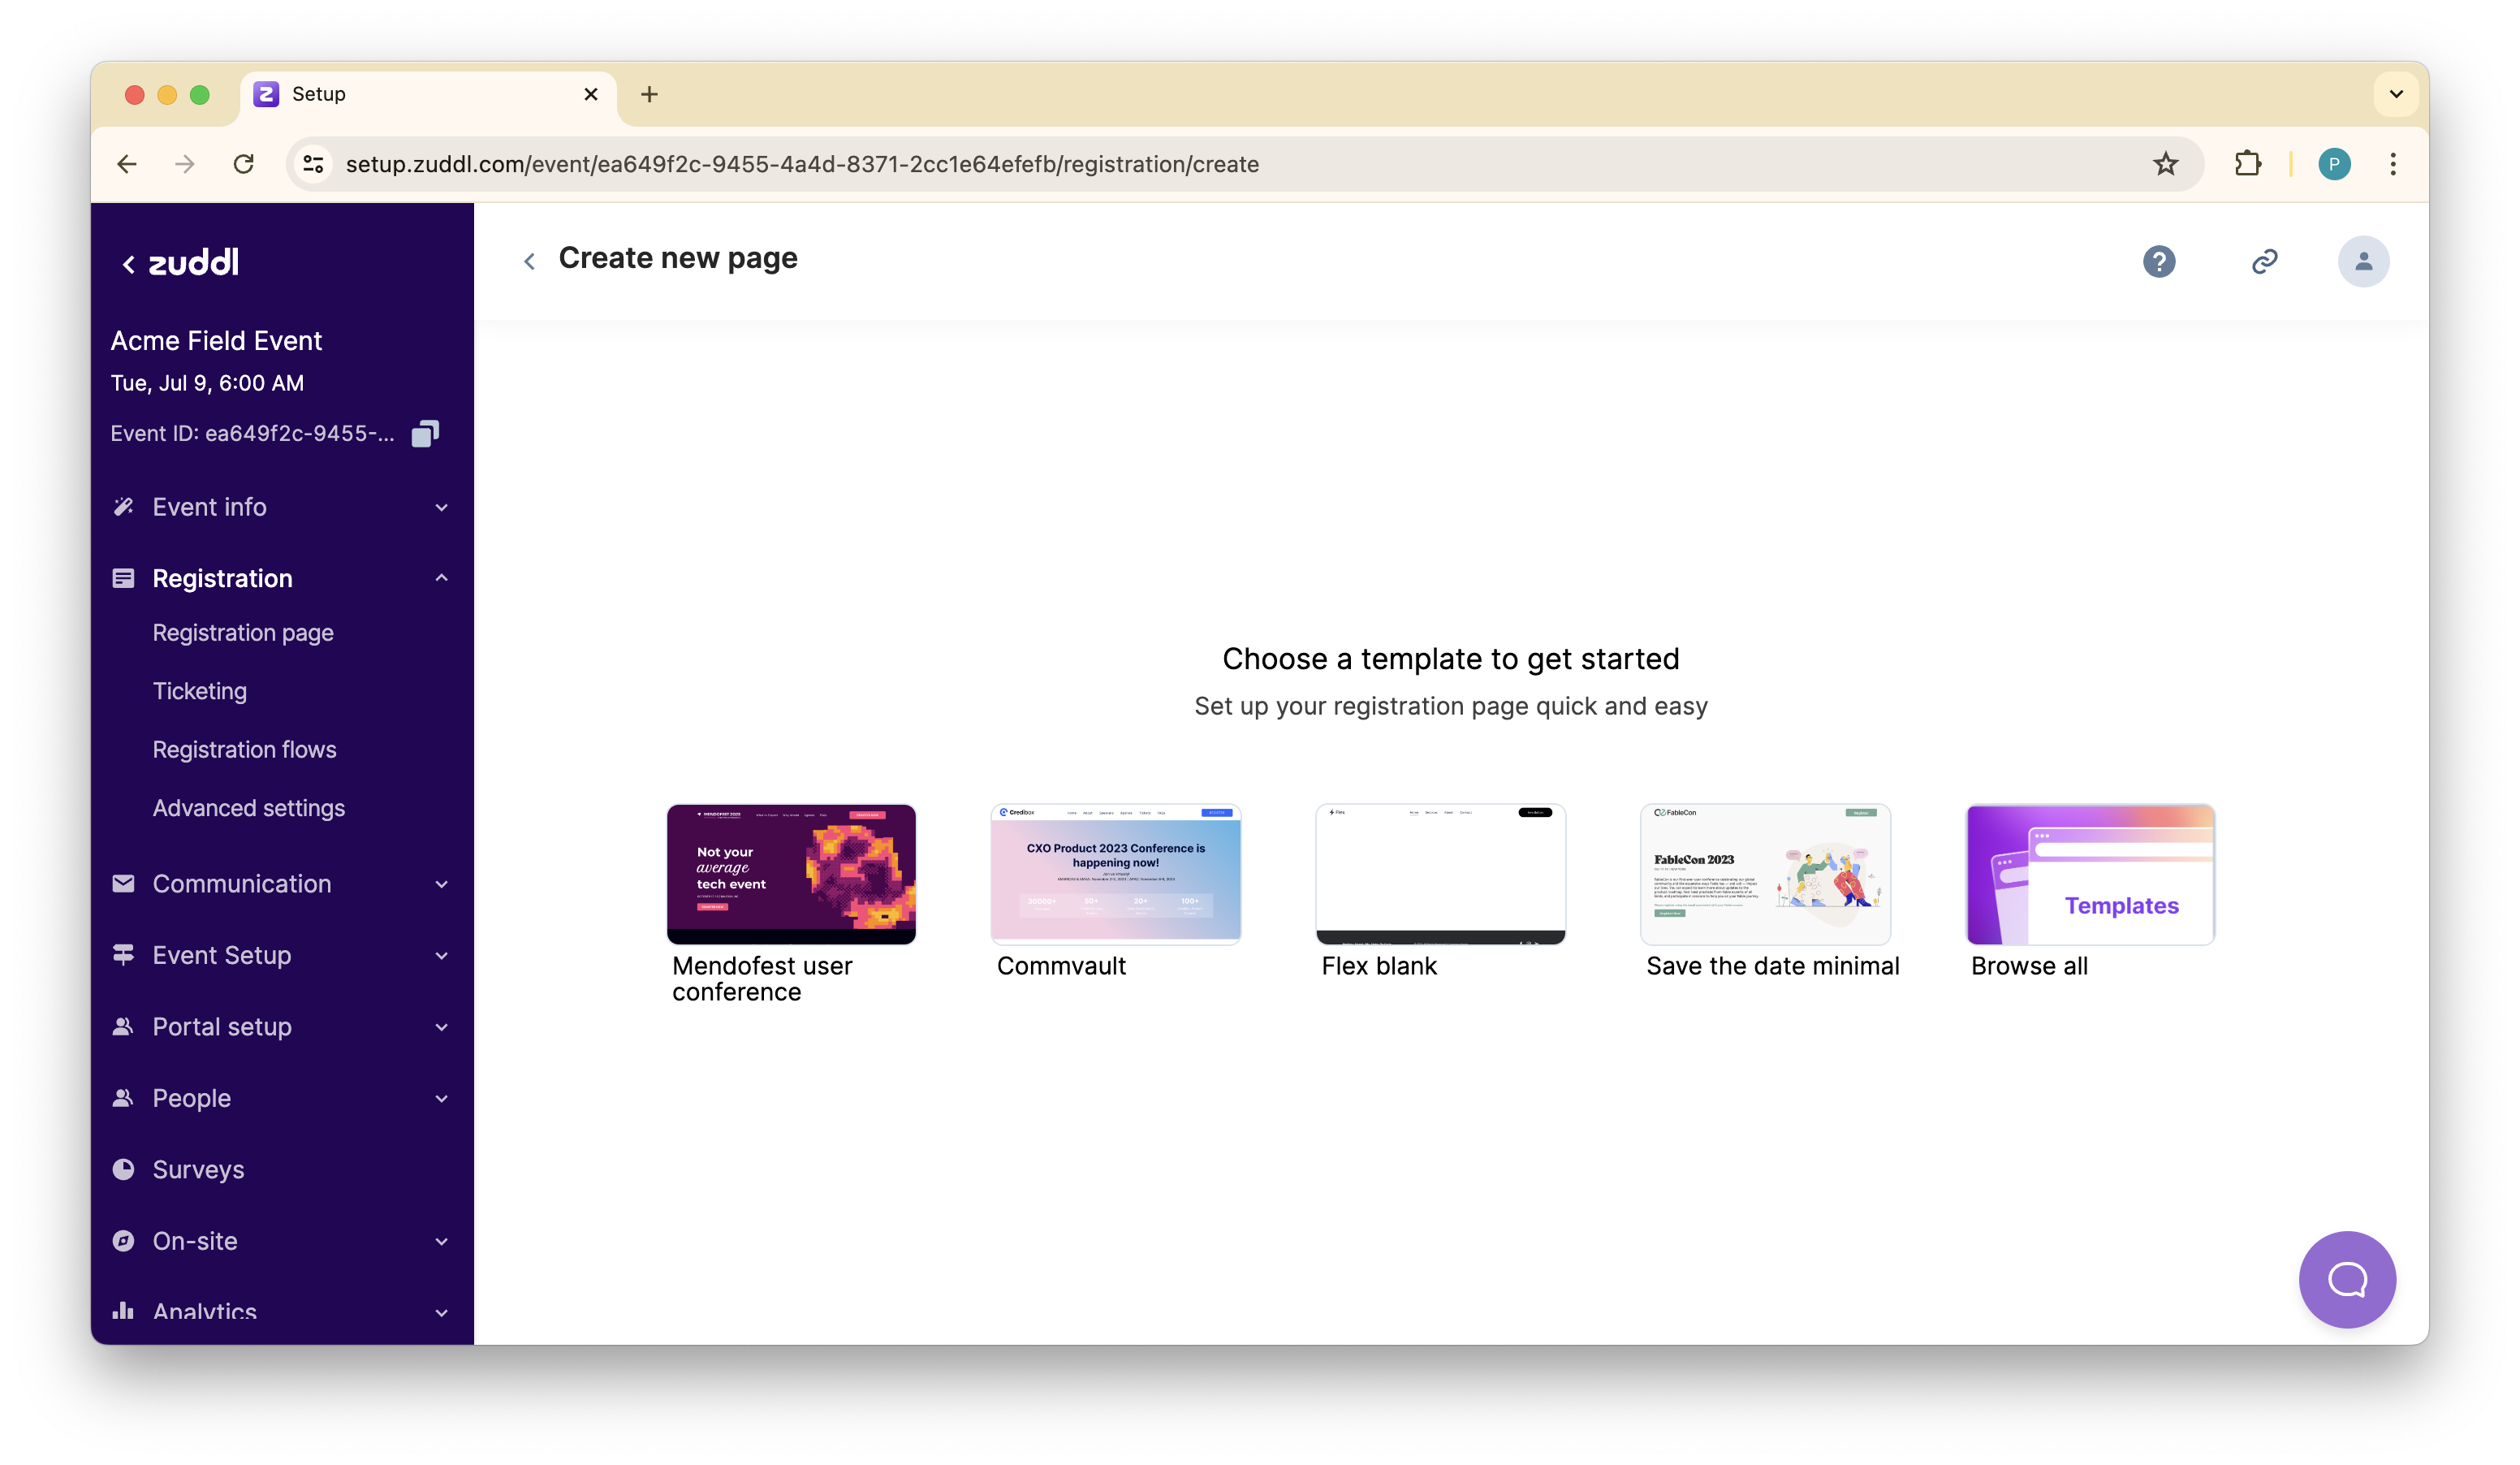
Task: Bookmark this page with the star icon
Action: click(x=2165, y=164)
